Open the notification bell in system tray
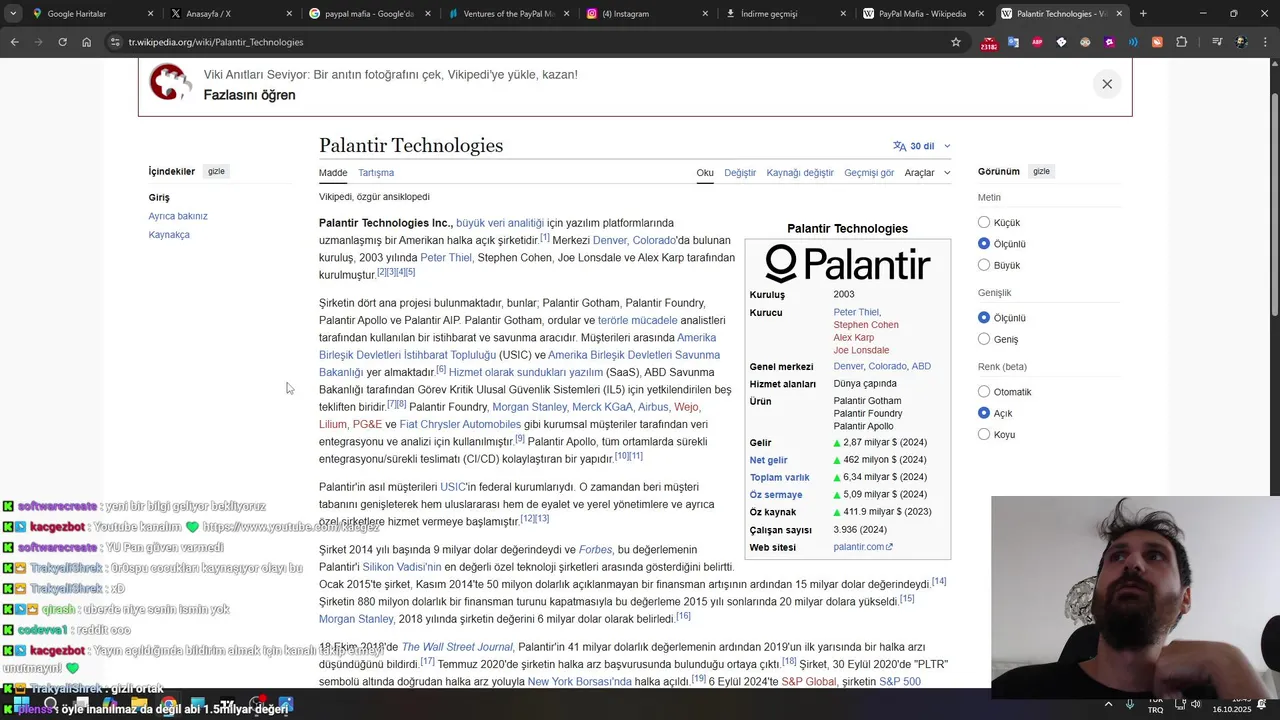This screenshot has height=720, width=1280. (x=1264, y=705)
